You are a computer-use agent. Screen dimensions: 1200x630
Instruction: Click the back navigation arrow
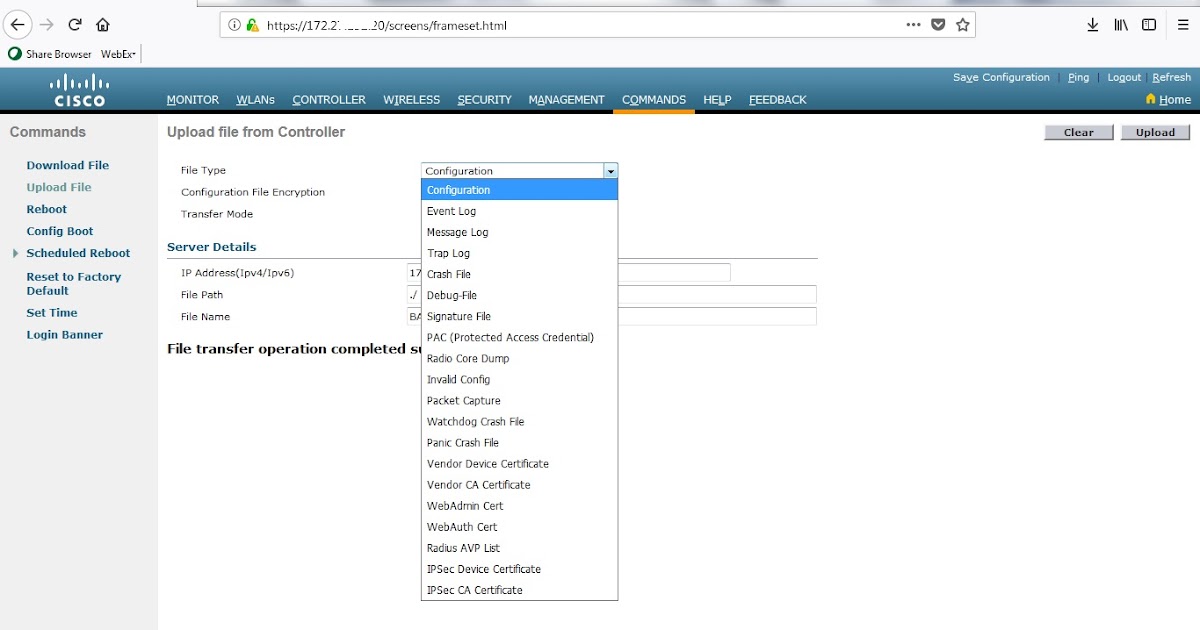(x=17, y=24)
